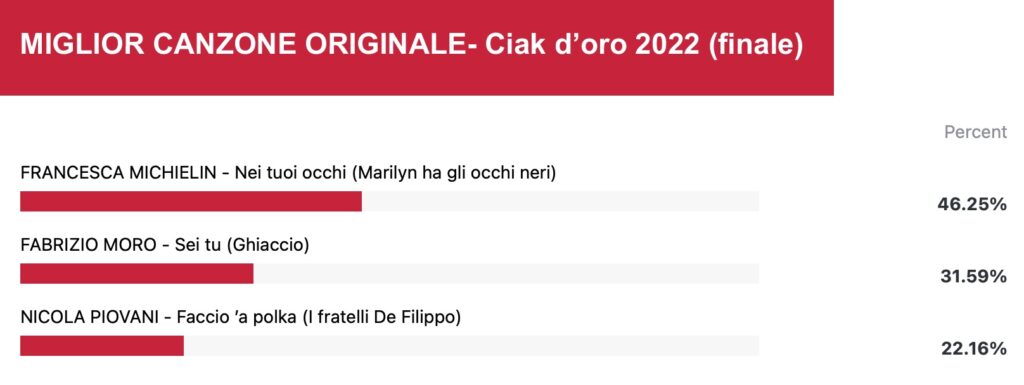Click the gray unfilled part of Michielin's bar
1024x385 pixels.
click(560, 201)
